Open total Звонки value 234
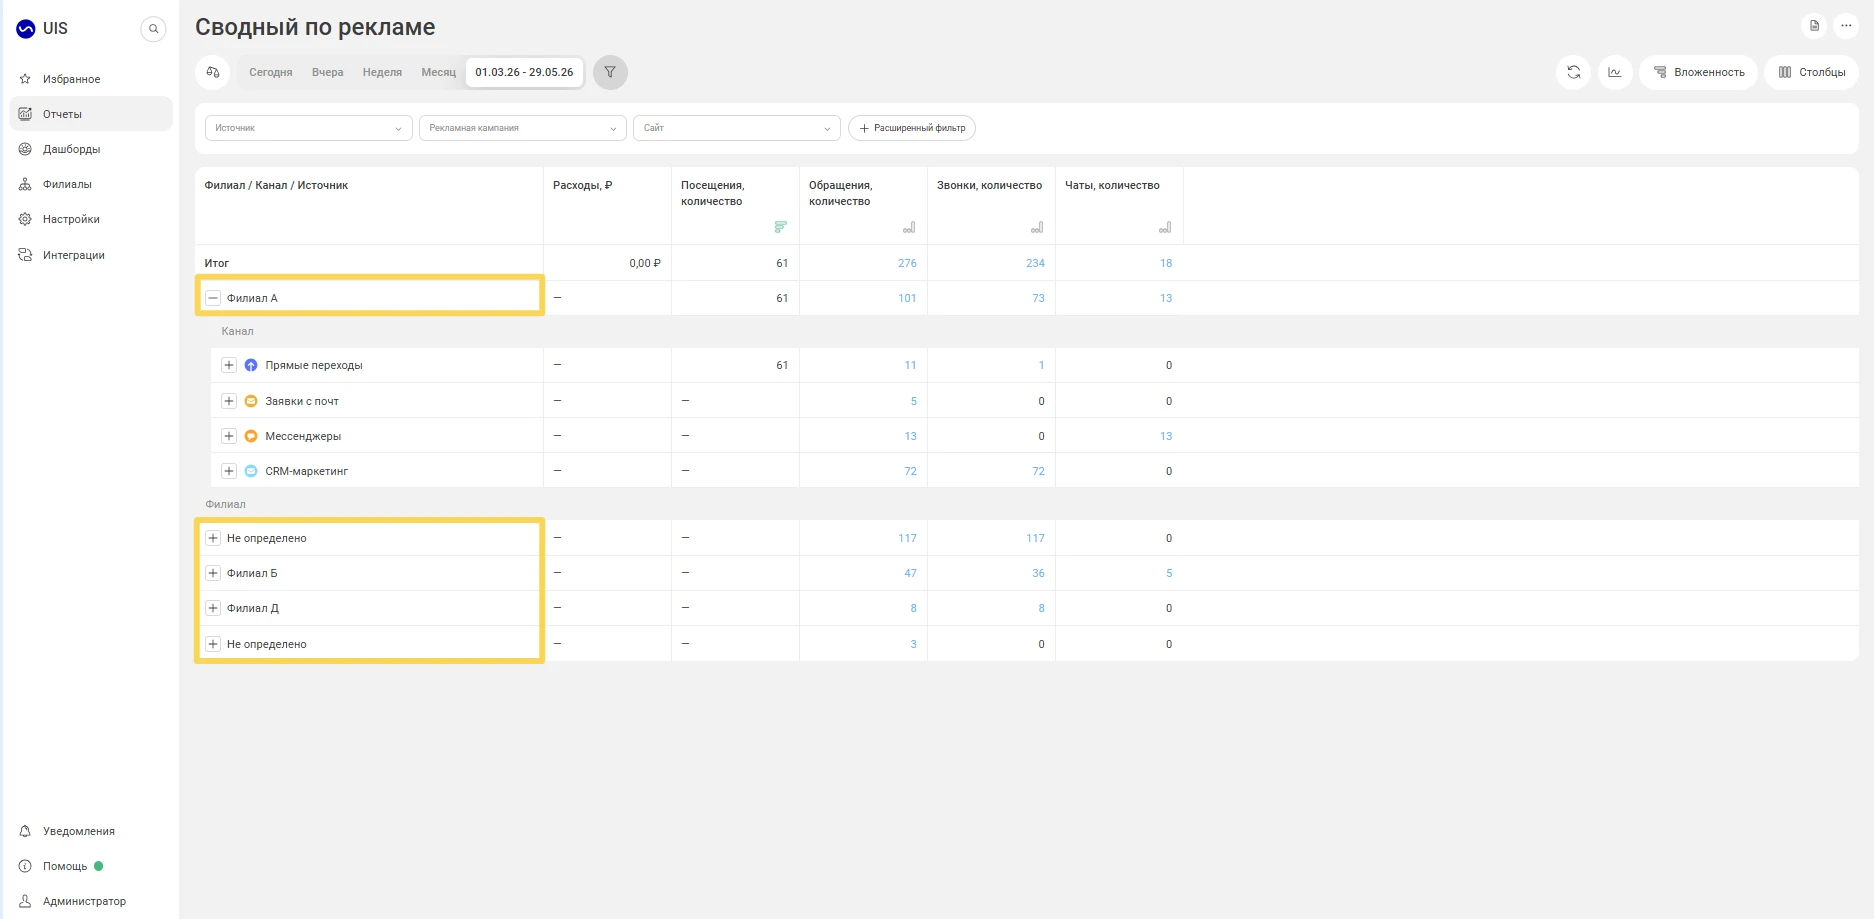The width and height of the screenshot is (1874, 919). [1035, 263]
